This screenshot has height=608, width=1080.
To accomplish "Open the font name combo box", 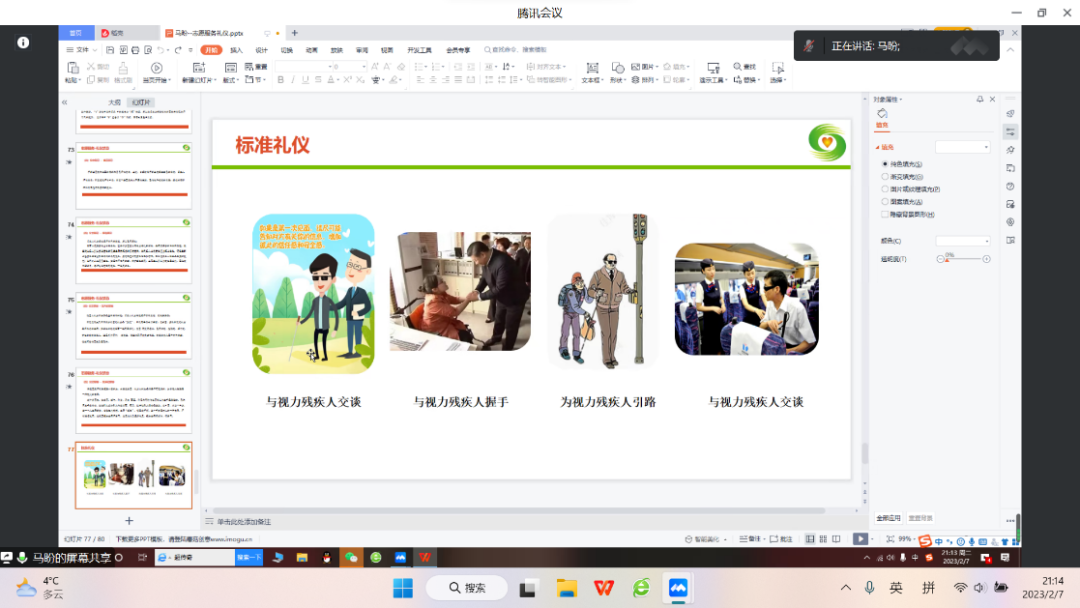I will 301,67.
